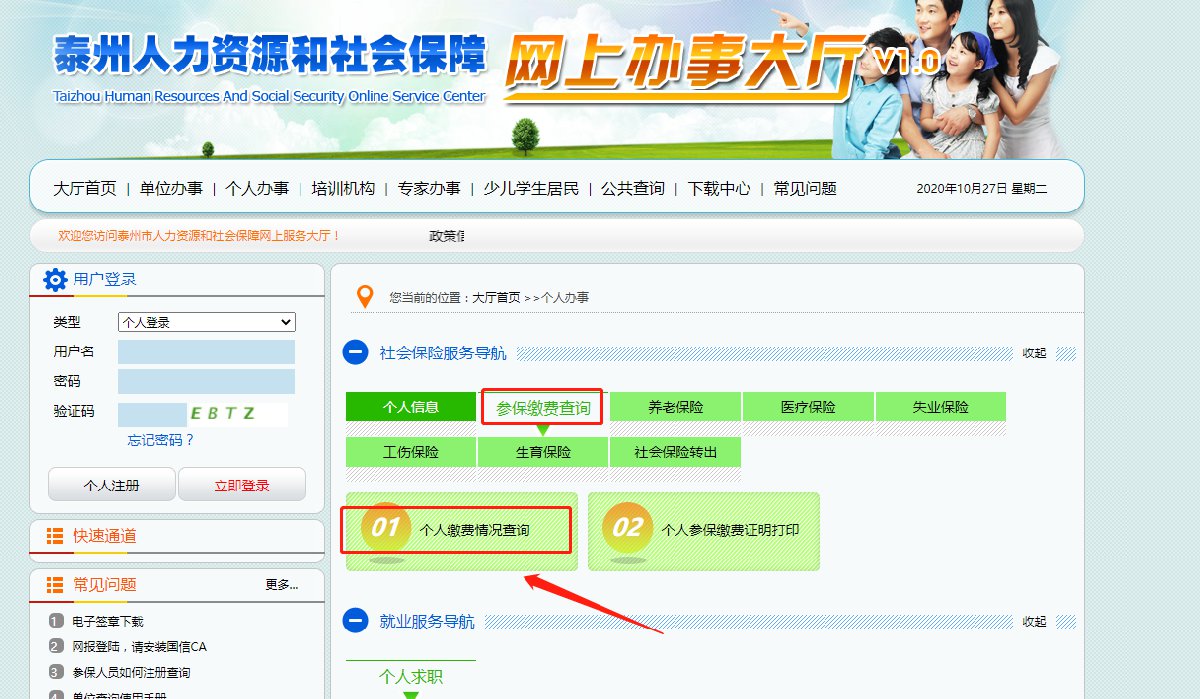
Task: Click the 忘记密码？ link
Action: pyautogui.click(x=161, y=440)
